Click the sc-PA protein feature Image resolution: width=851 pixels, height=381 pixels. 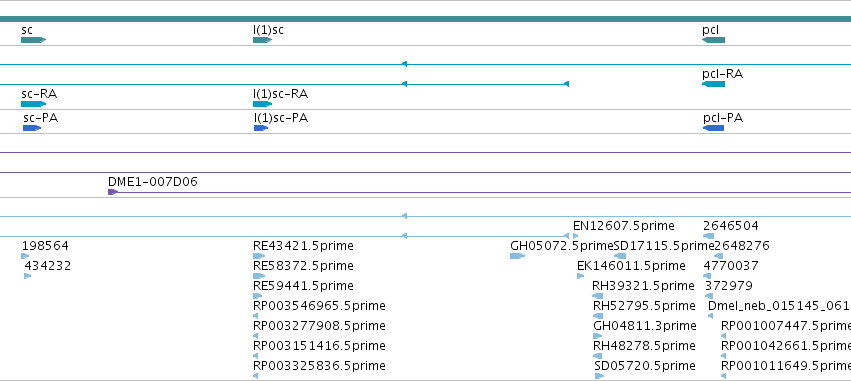[x=32, y=128]
